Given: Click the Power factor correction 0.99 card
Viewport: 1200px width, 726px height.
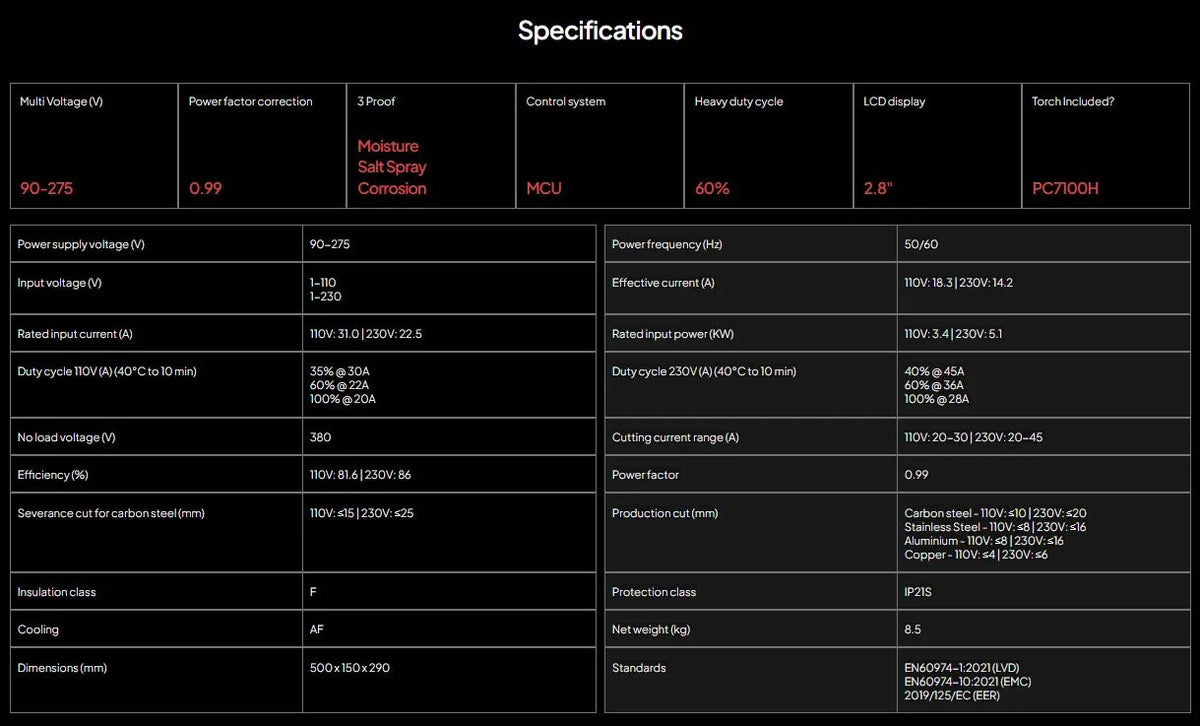Looking at the screenshot, I should click(263, 146).
